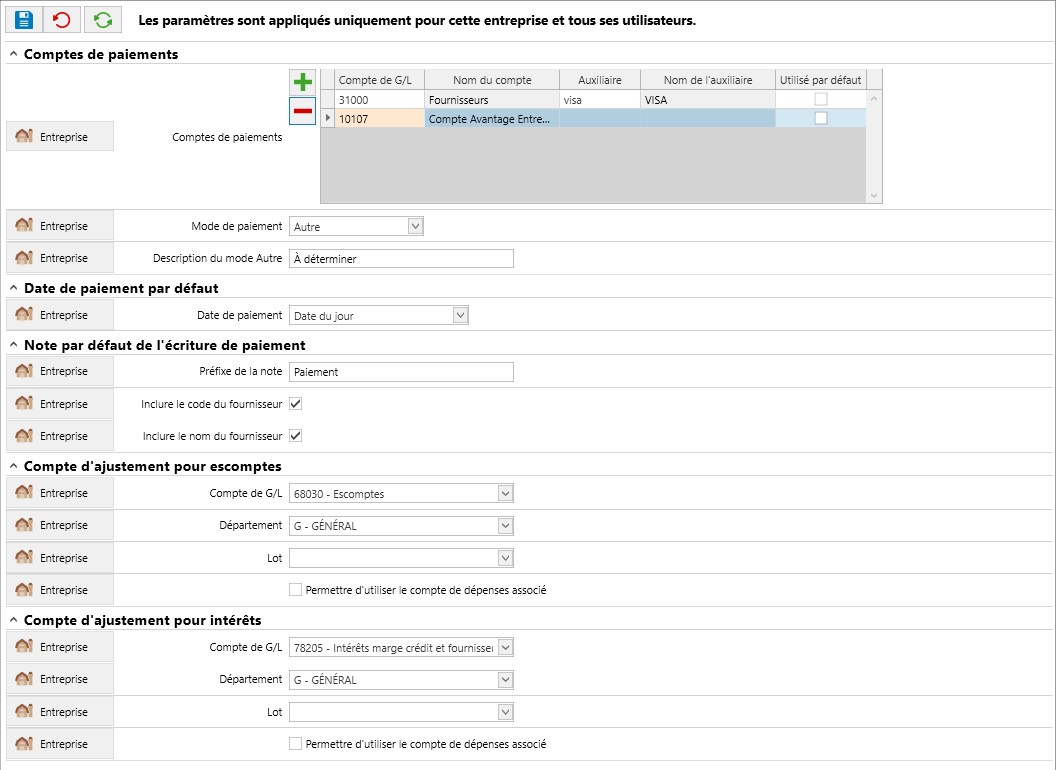Click the Nom du compte column header
This screenshot has width=1056, height=770.
click(492, 79)
